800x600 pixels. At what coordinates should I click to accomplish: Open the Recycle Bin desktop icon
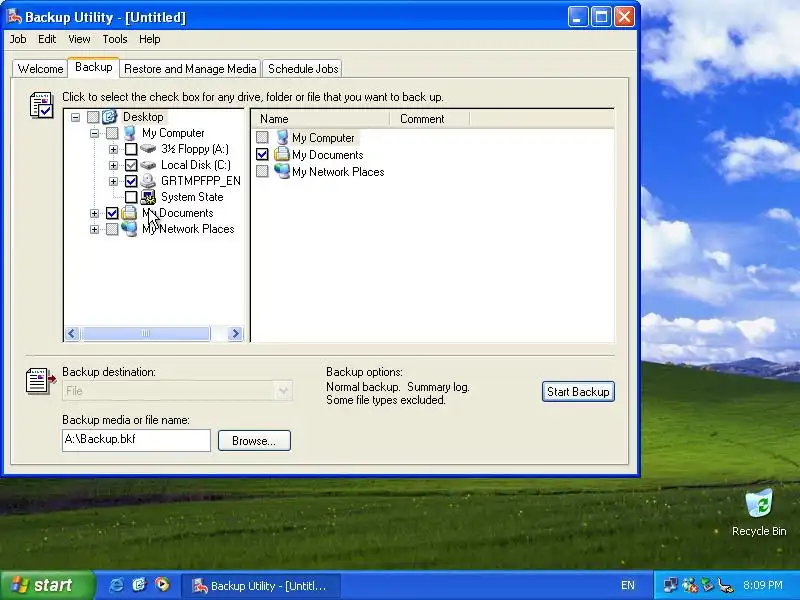(x=759, y=503)
